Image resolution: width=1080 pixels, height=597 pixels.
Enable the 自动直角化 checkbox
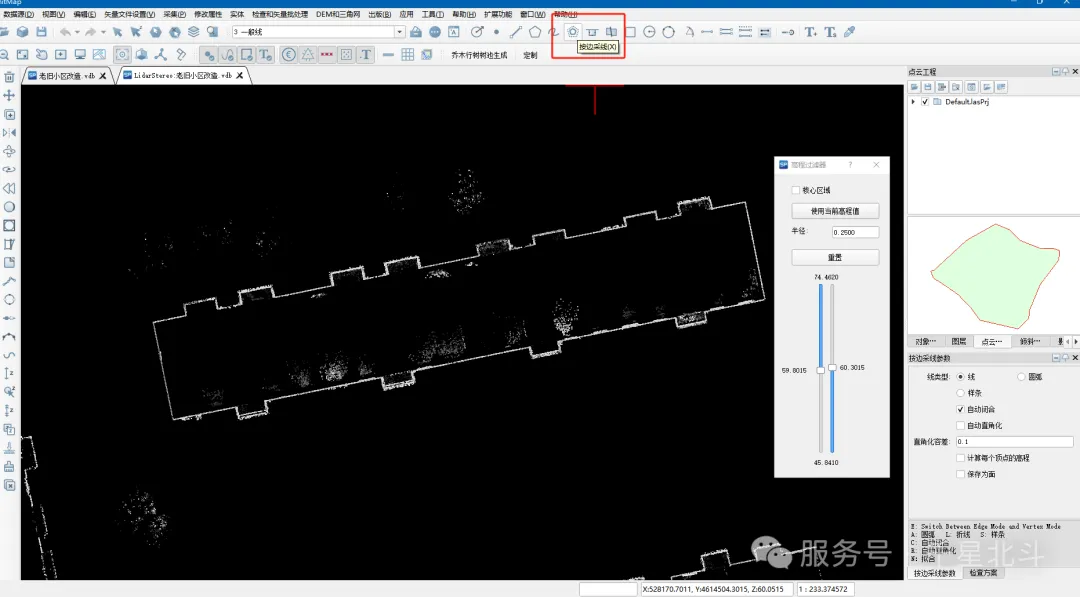pyautogui.click(x=960, y=426)
